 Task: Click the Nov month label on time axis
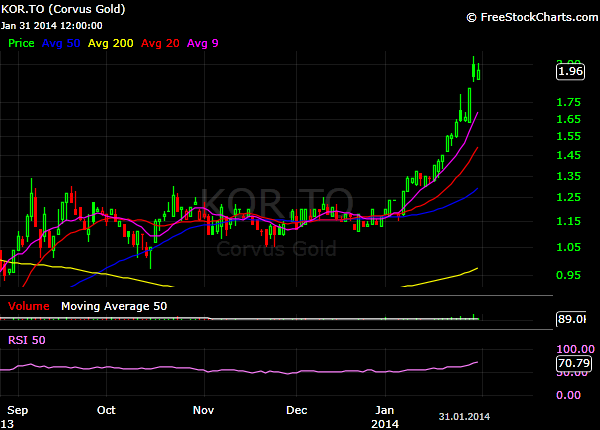203,410
